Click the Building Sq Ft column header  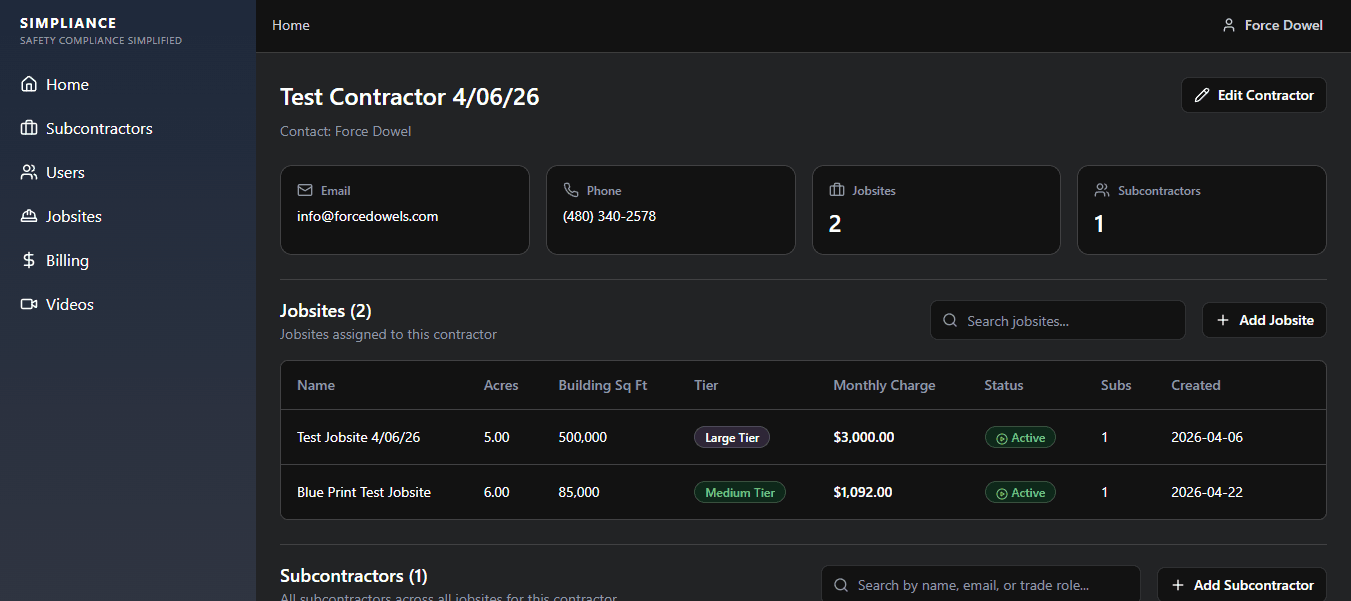603,385
